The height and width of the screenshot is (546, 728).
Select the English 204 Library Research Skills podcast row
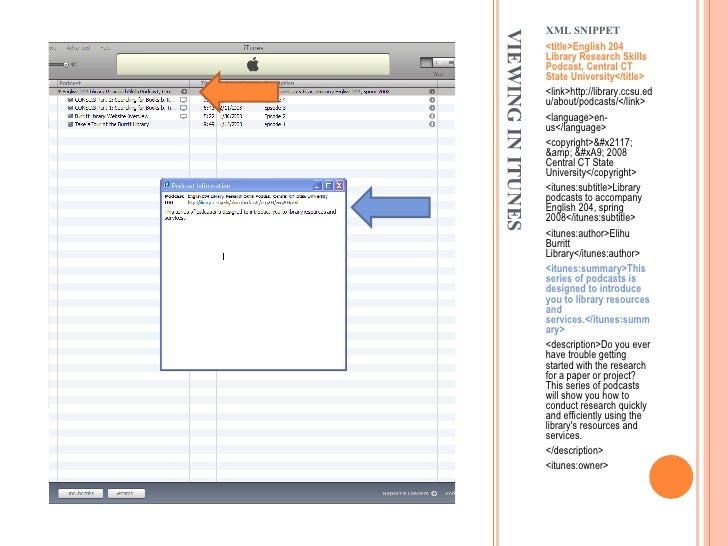click(x=252, y=91)
